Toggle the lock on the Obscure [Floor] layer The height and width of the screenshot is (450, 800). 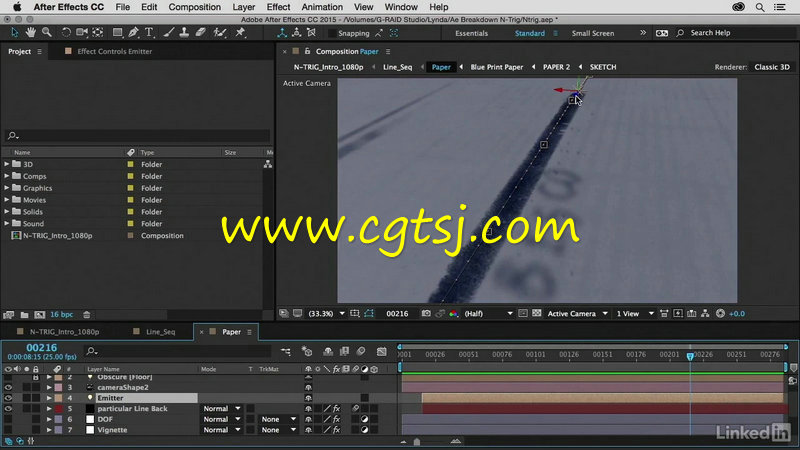tap(36, 377)
